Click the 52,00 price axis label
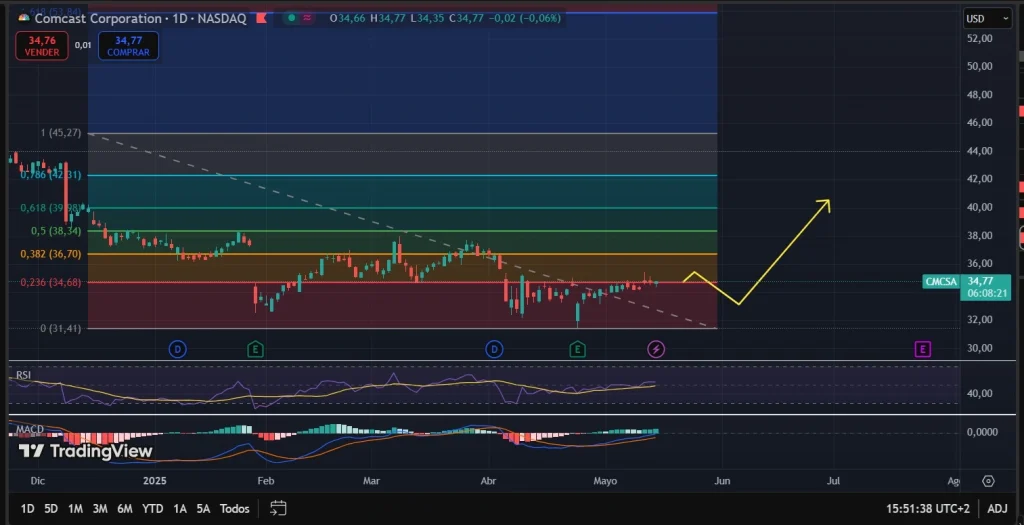1024x525 pixels. [980, 38]
